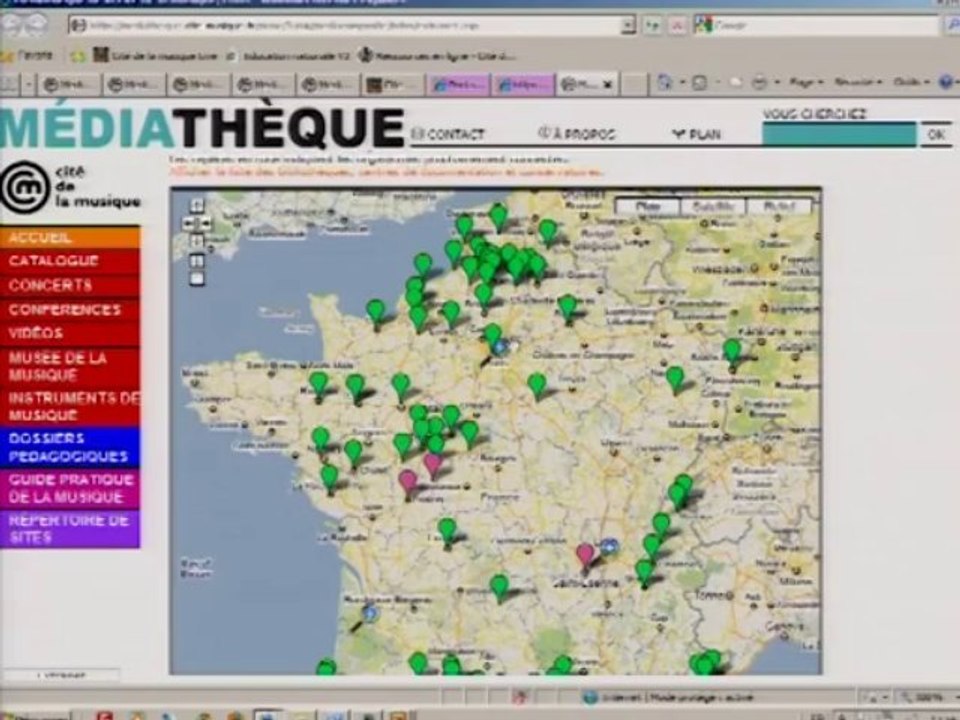Click the map pan down arrow
This screenshot has height=720, width=960.
pyautogui.click(x=197, y=241)
